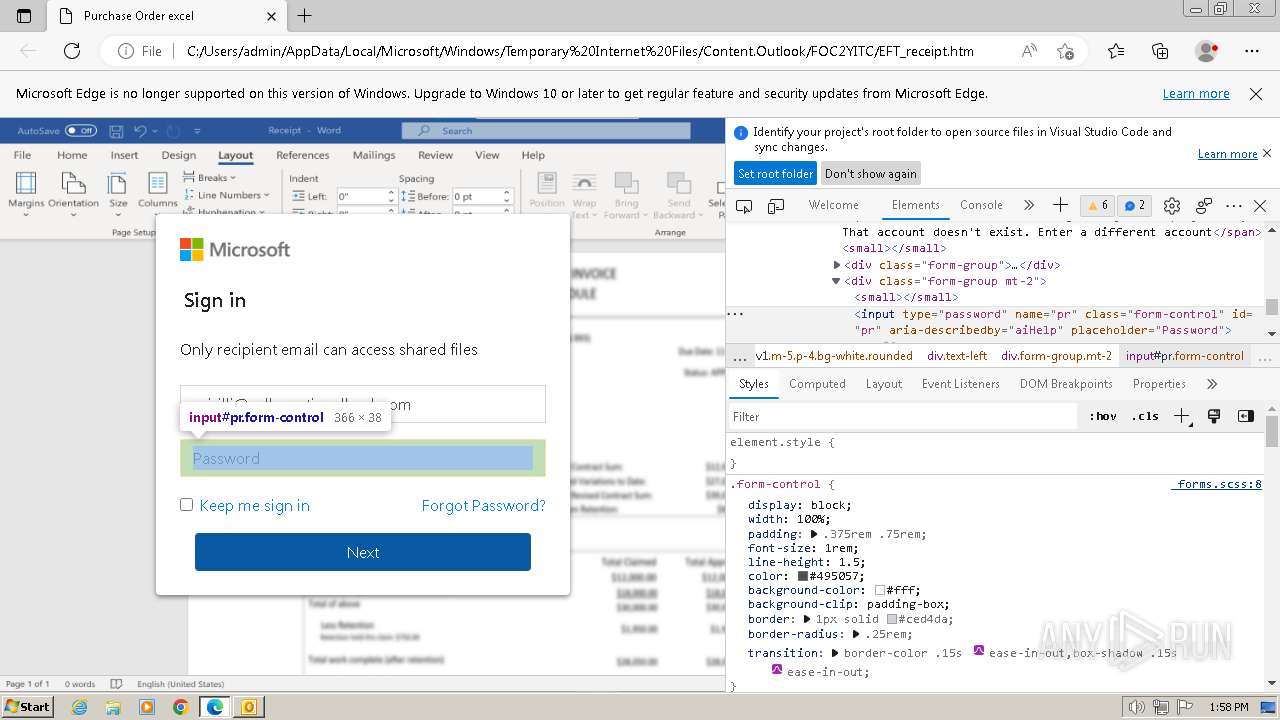Show more DevTools main tabs chevron
The height and width of the screenshot is (720, 1280).
tap(1028, 205)
